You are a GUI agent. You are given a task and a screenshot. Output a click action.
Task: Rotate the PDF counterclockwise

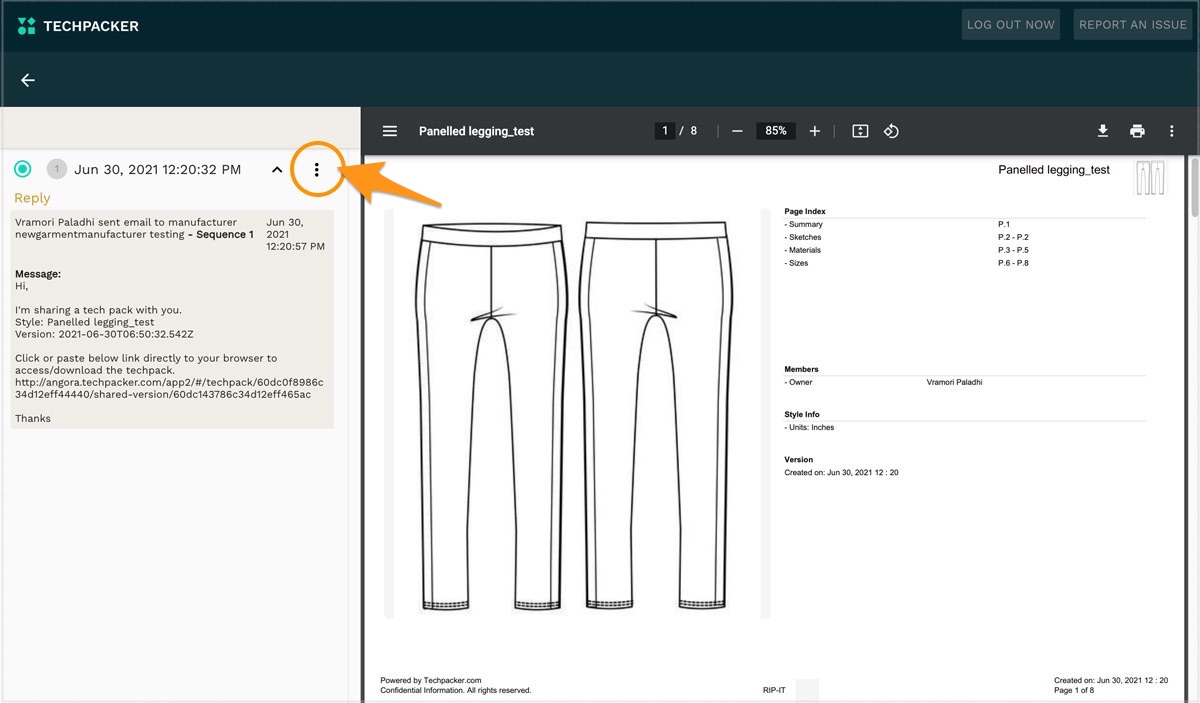point(892,131)
